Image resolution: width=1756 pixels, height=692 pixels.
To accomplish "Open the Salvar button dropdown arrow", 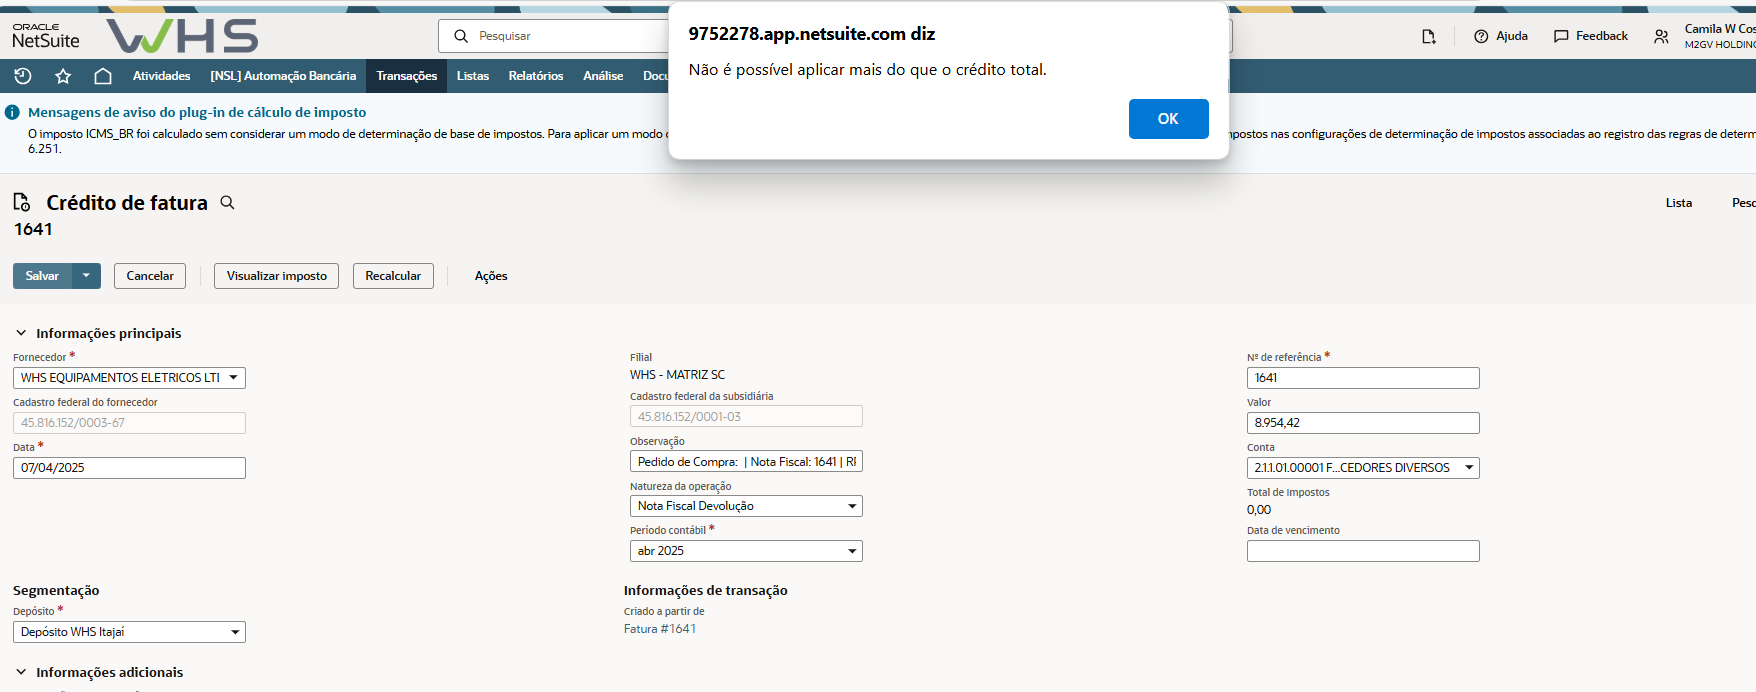I will point(86,276).
